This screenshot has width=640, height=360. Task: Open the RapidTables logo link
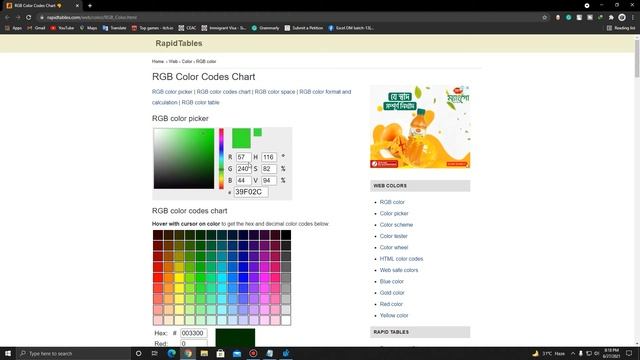click(179, 43)
